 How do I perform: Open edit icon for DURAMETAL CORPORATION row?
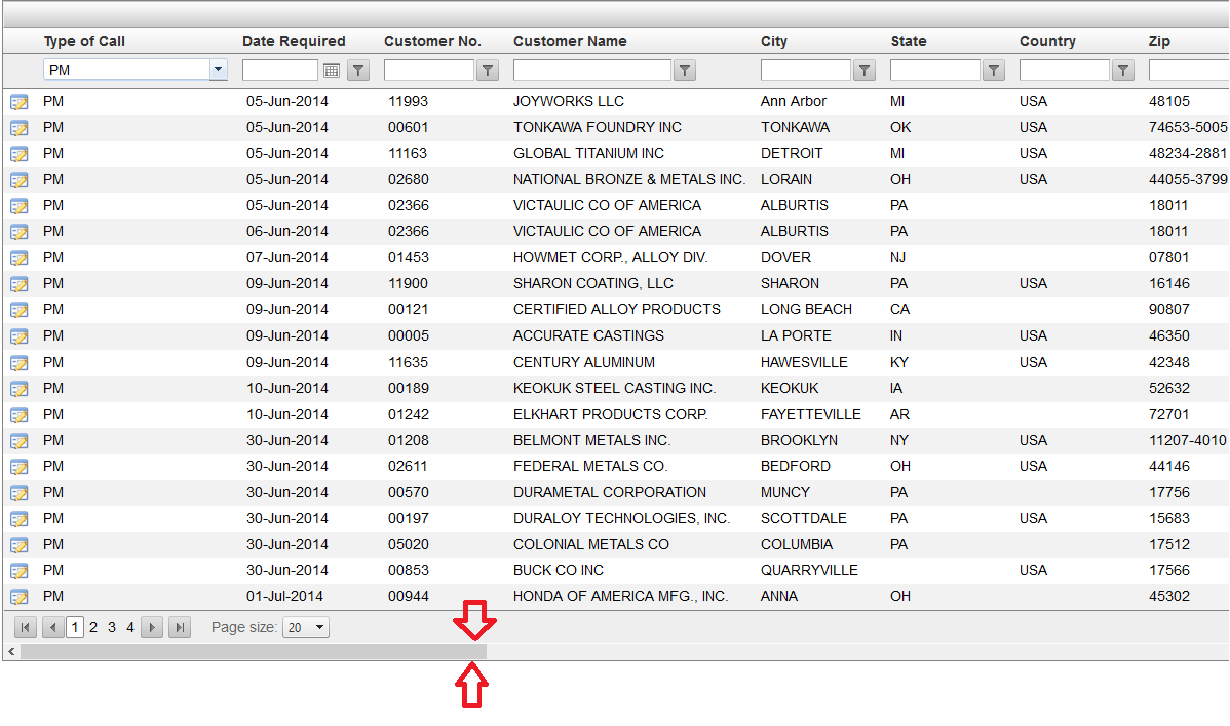click(x=19, y=493)
